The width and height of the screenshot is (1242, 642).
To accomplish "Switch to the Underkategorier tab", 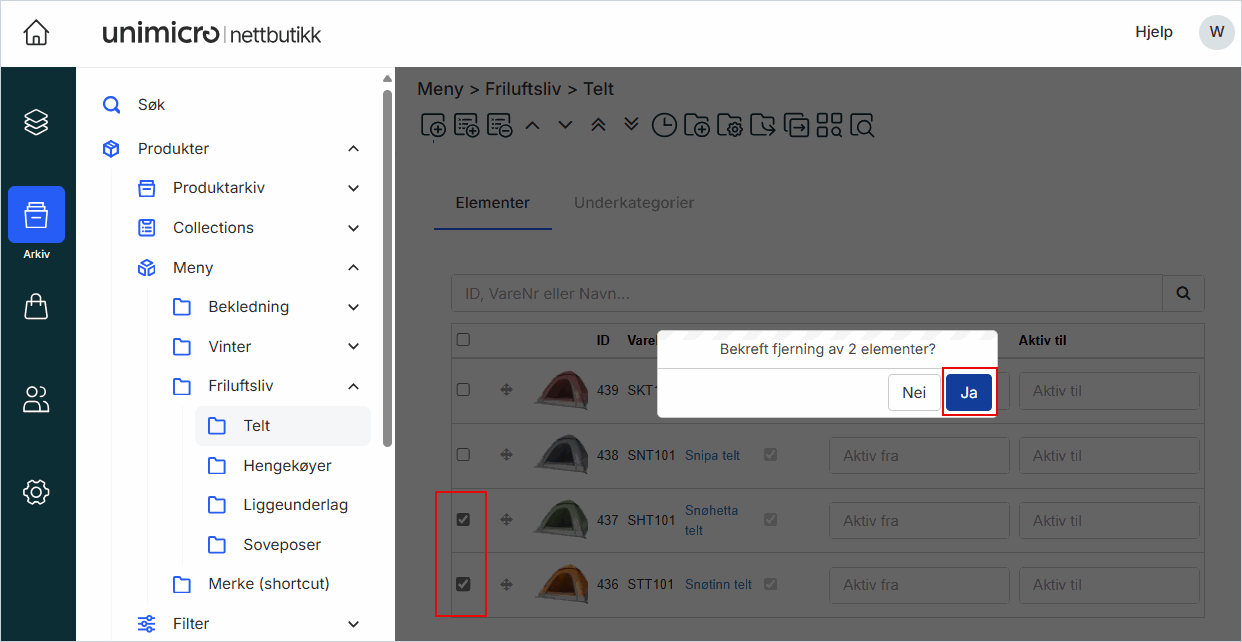I will click(x=634, y=203).
